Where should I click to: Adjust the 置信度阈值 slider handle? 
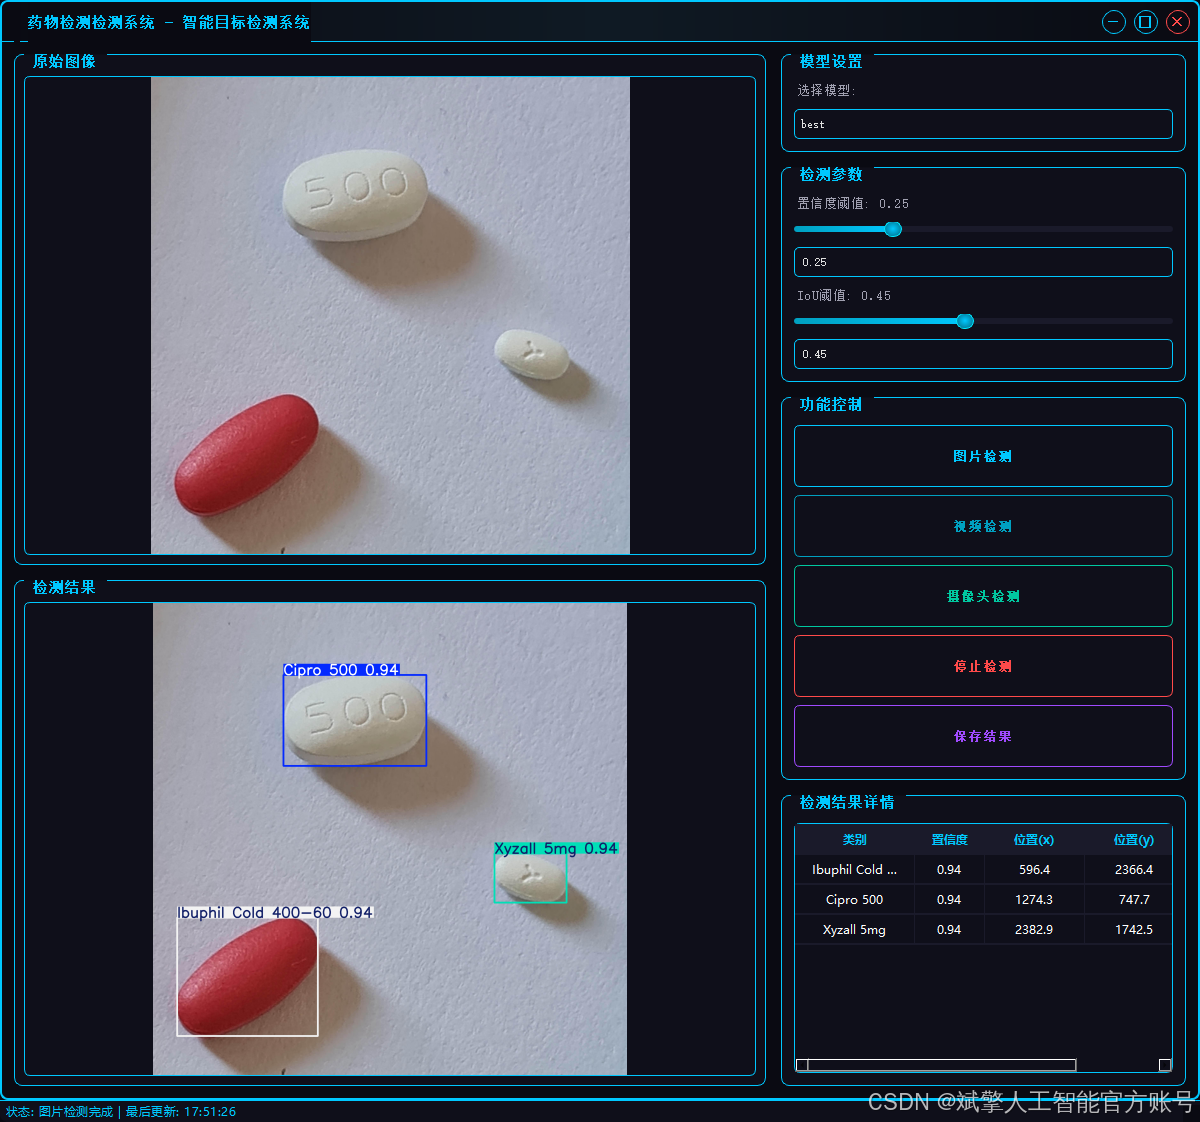pos(893,229)
